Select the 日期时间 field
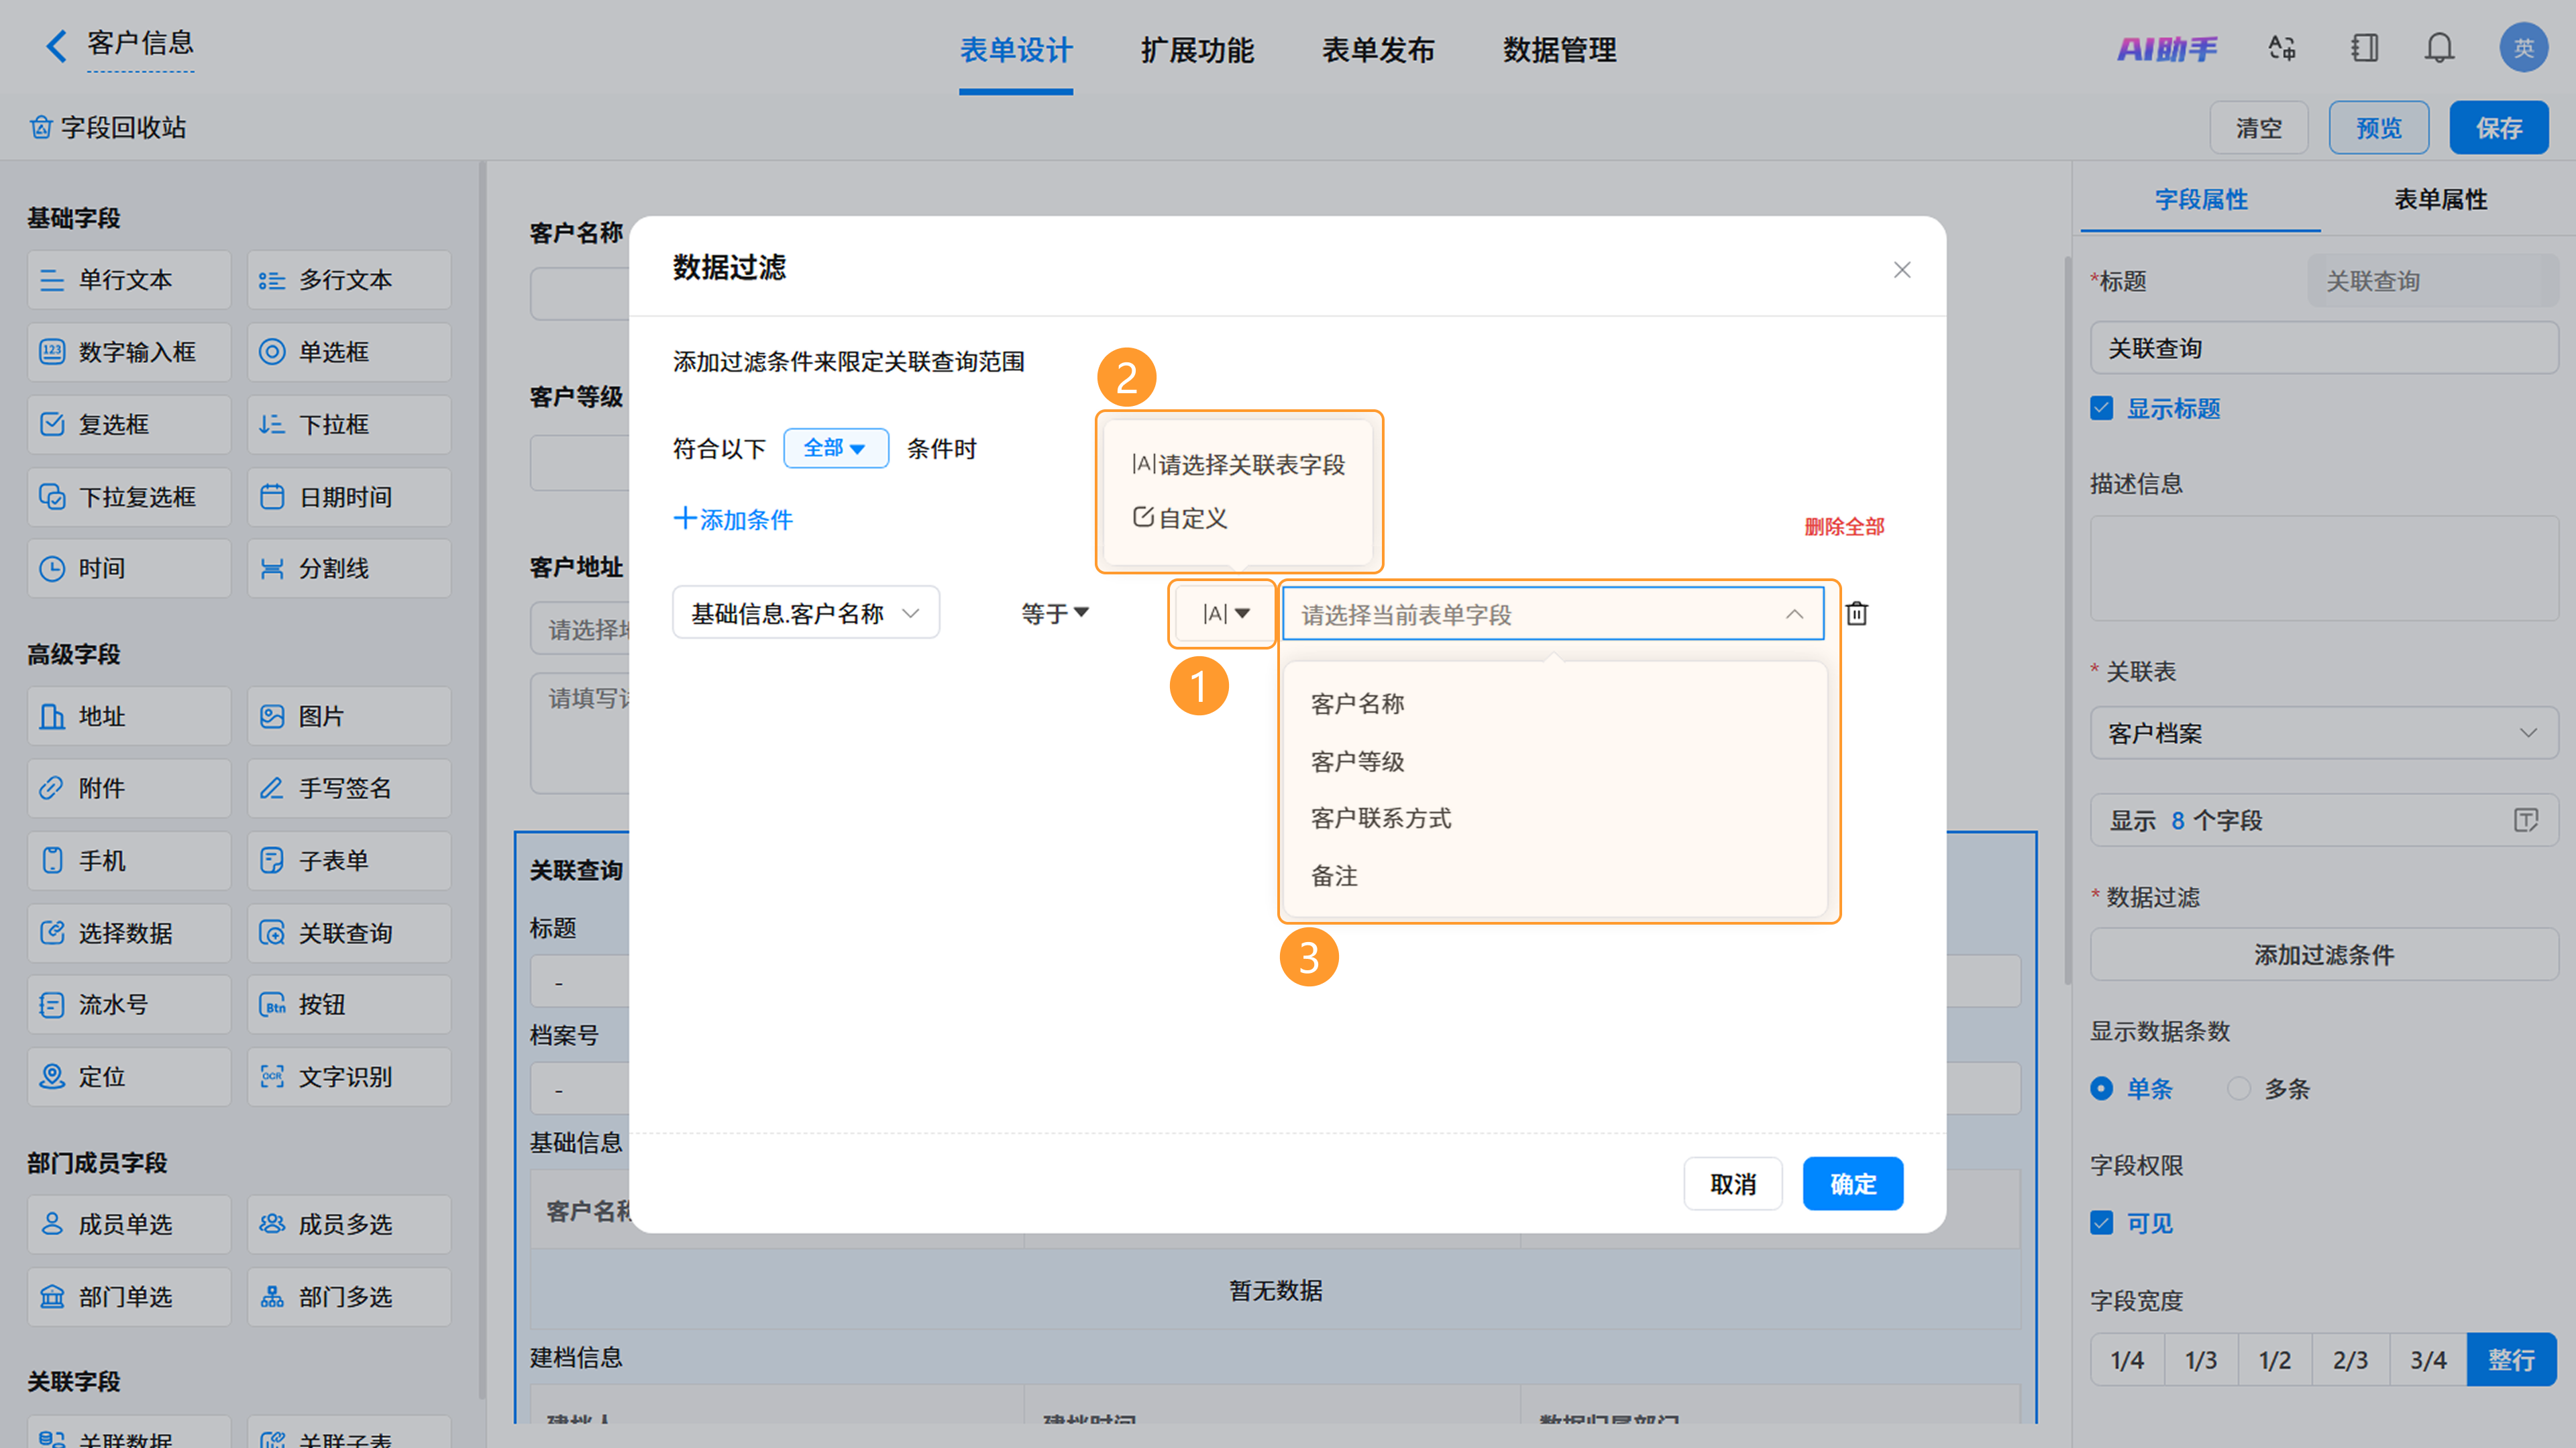The image size is (2576, 1448). [349, 497]
